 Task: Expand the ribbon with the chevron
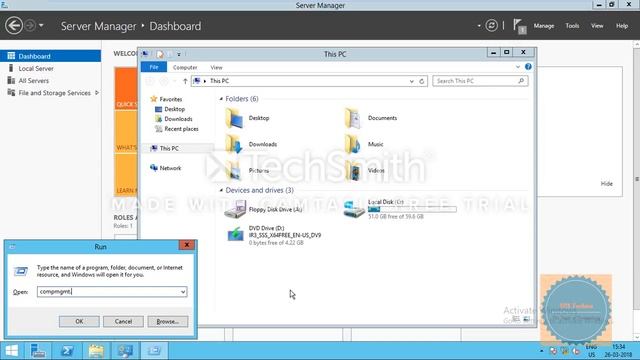[518, 67]
